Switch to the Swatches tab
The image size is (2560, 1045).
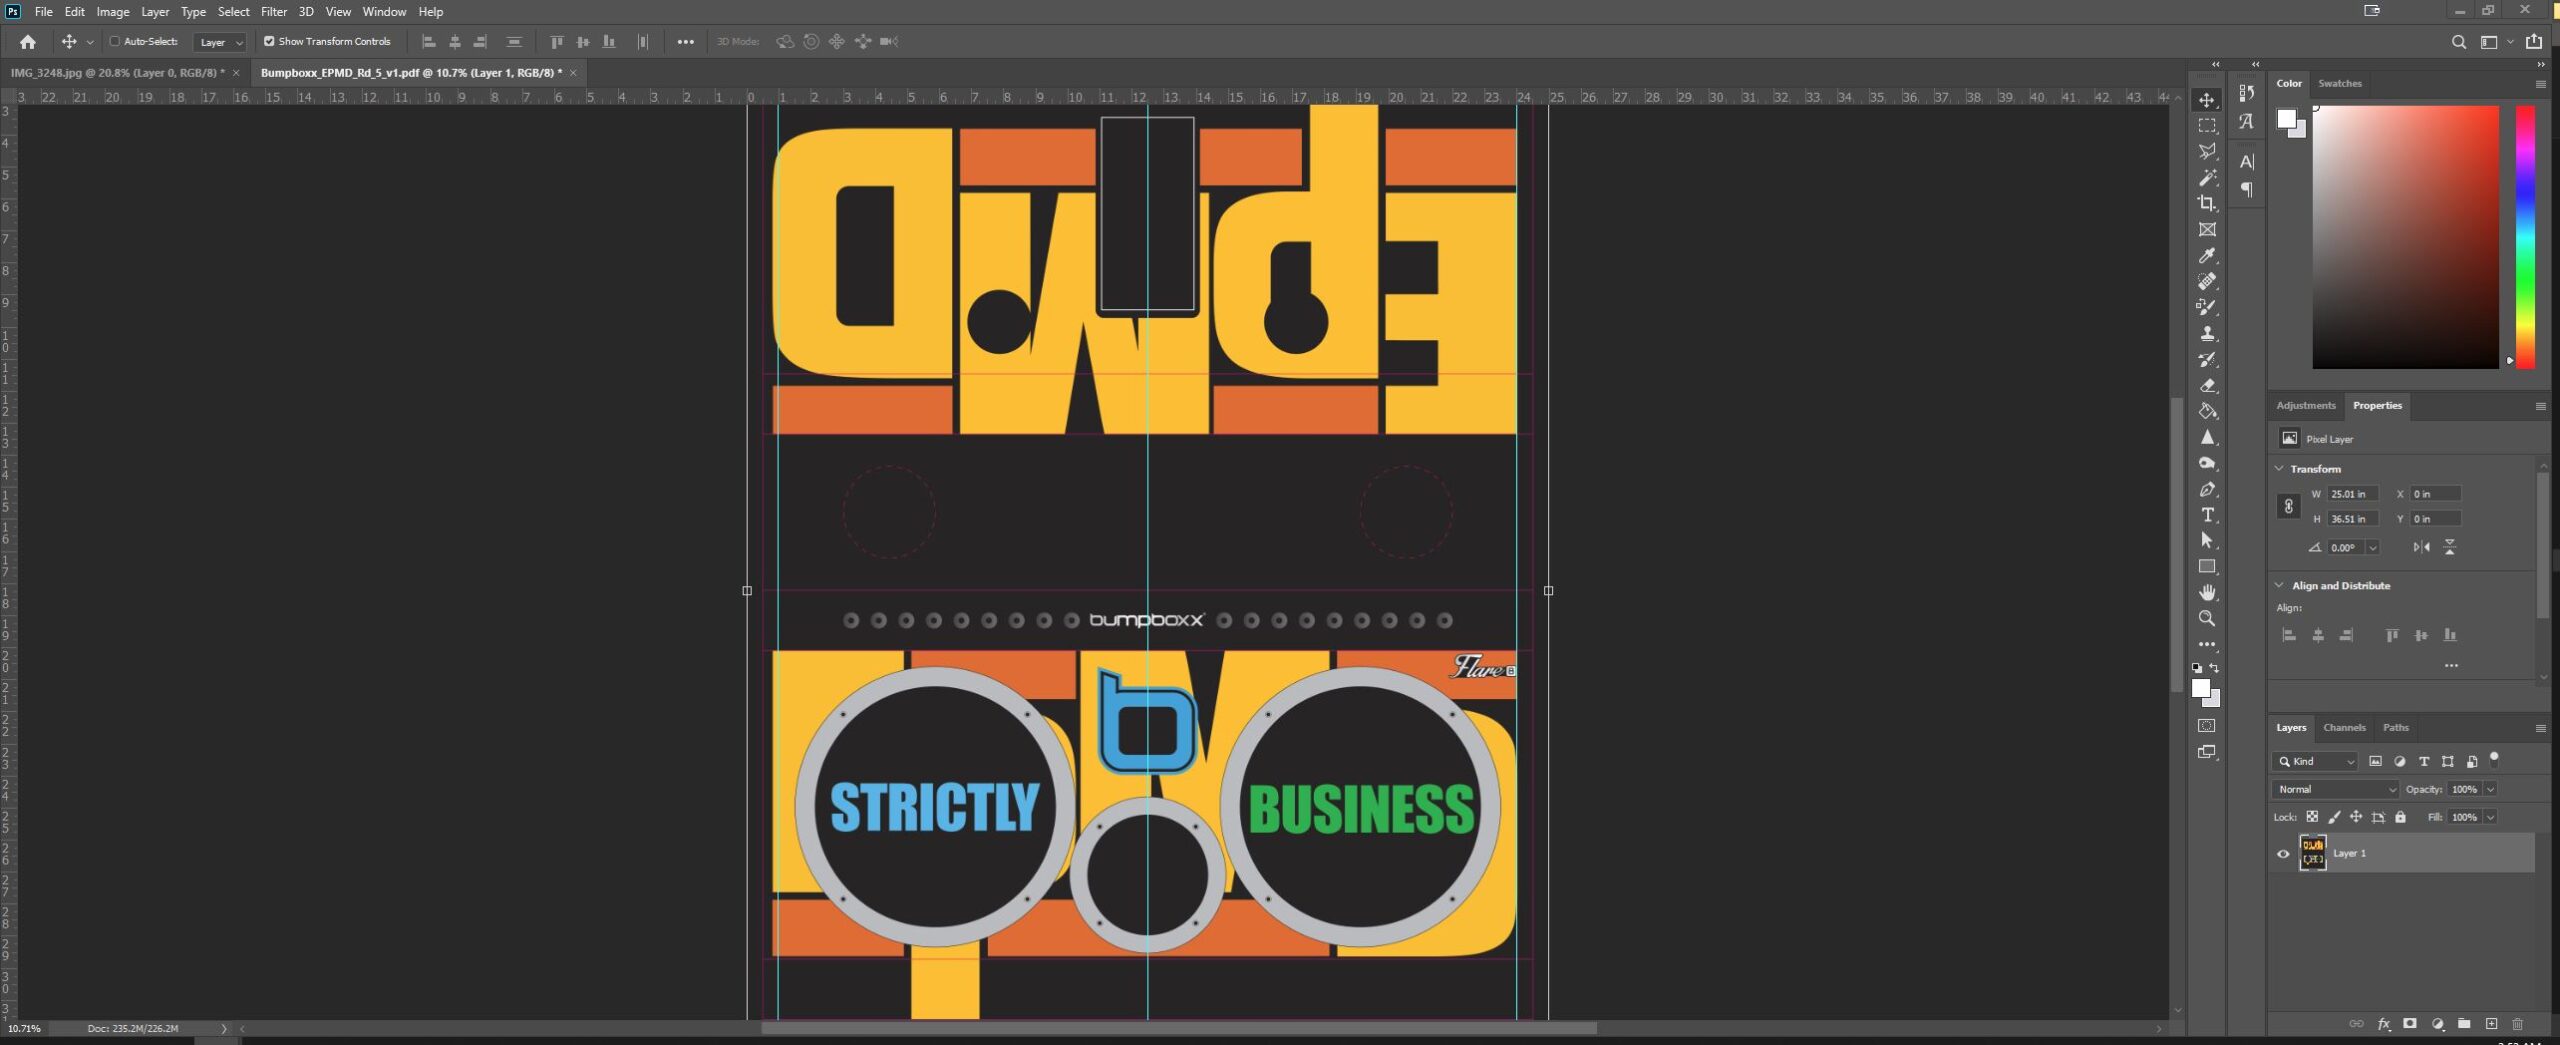point(2339,83)
